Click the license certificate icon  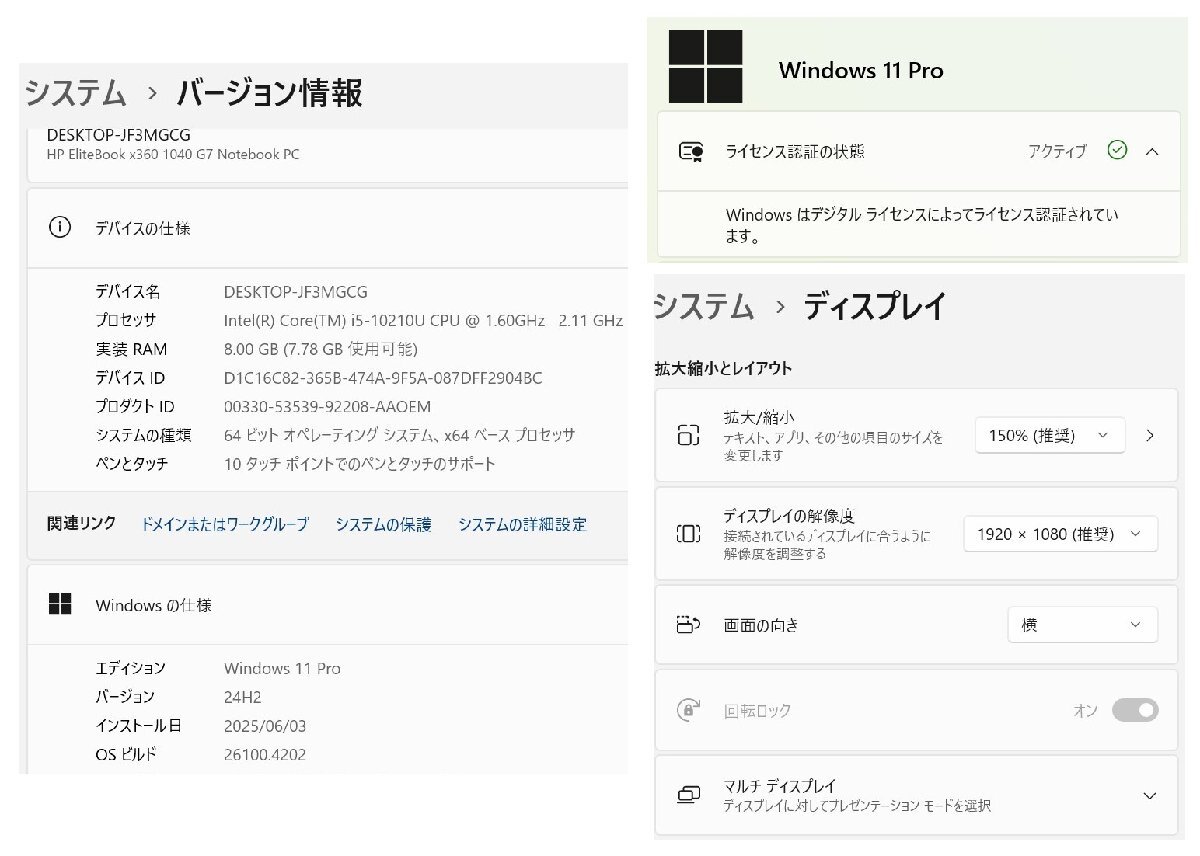pos(690,151)
